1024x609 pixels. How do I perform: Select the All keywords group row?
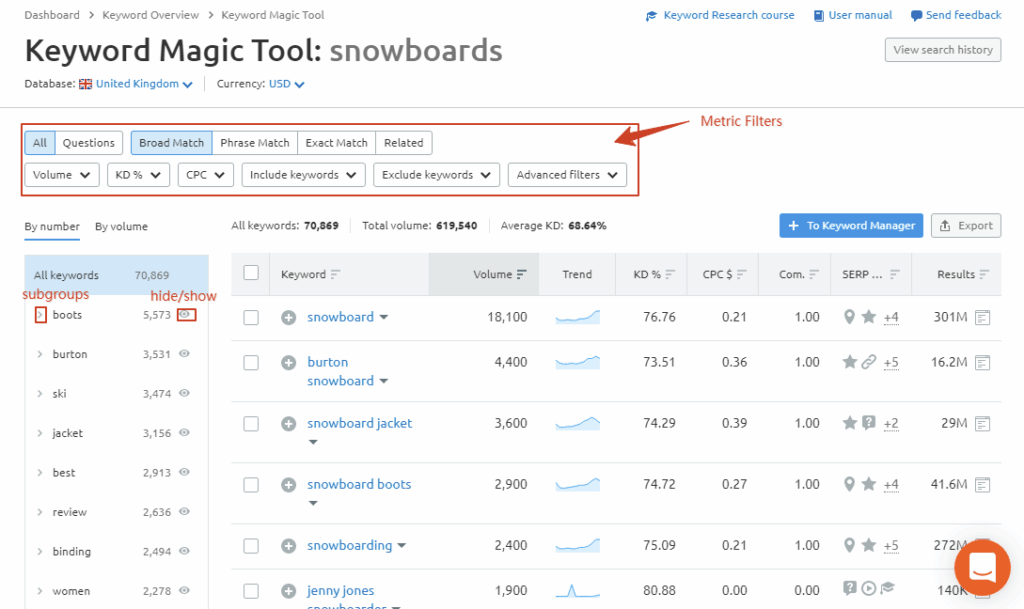coord(116,275)
